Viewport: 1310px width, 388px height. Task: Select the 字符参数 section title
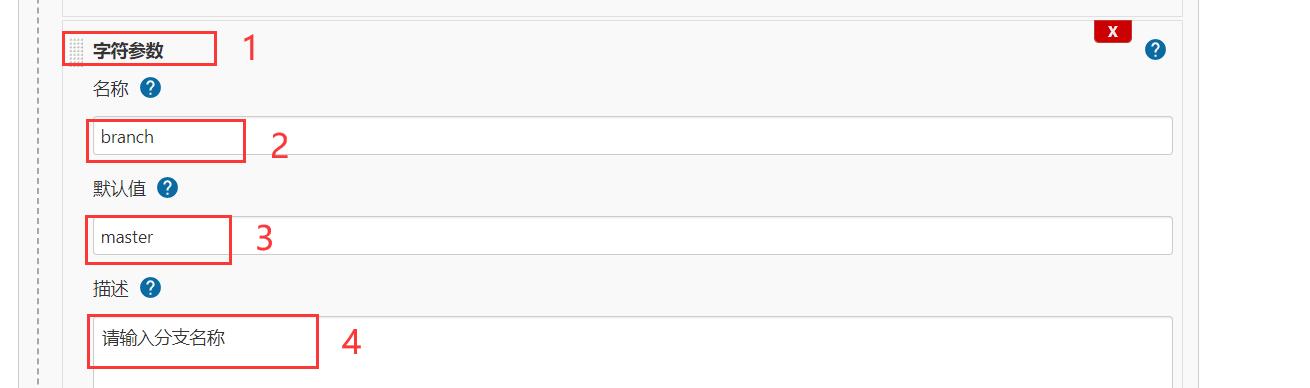tap(128, 50)
